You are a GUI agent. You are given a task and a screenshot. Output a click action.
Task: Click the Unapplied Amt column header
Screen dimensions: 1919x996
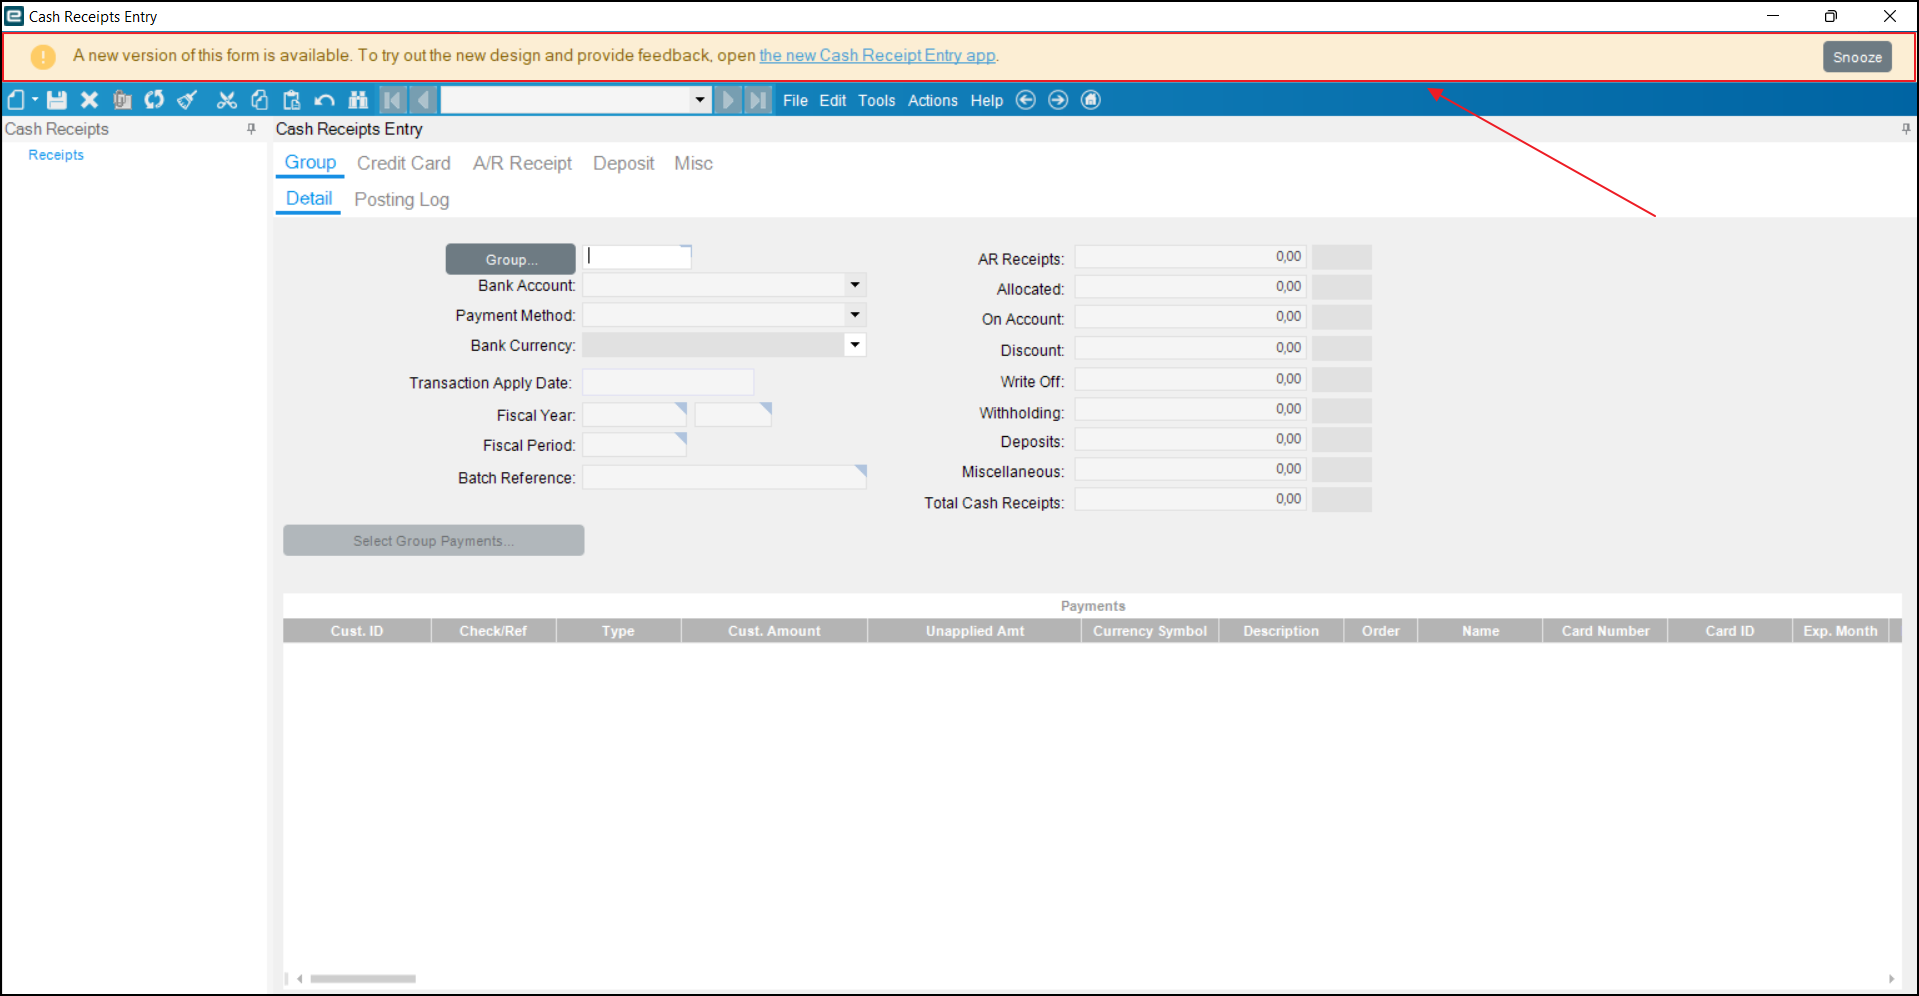tap(975, 631)
